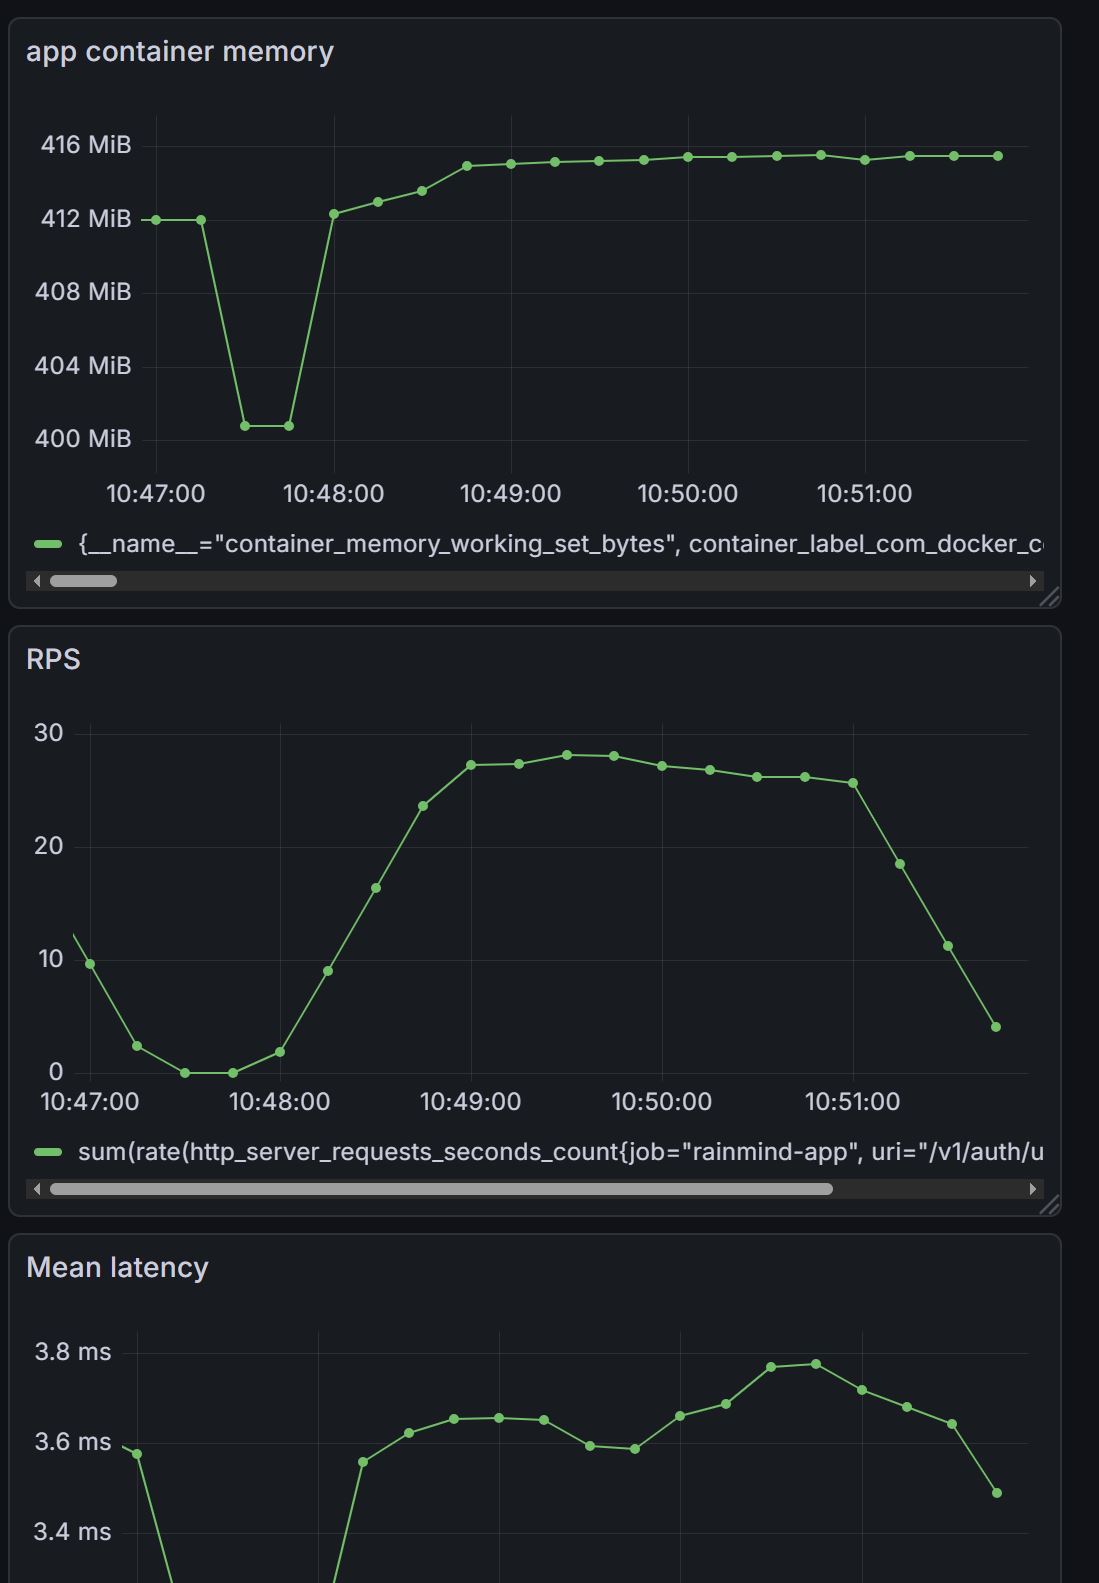Click the RPS legend series color indicator
The height and width of the screenshot is (1583, 1099).
click(x=48, y=1152)
